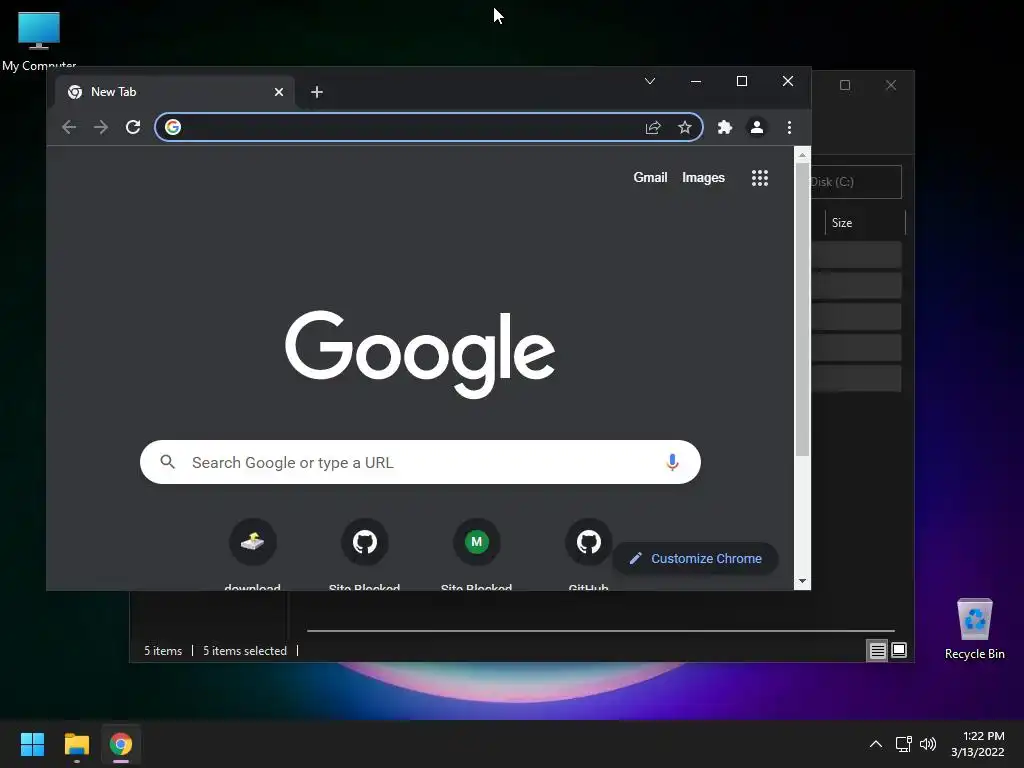Show hidden tray icons chevron
The height and width of the screenshot is (768, 1024).
876,744
